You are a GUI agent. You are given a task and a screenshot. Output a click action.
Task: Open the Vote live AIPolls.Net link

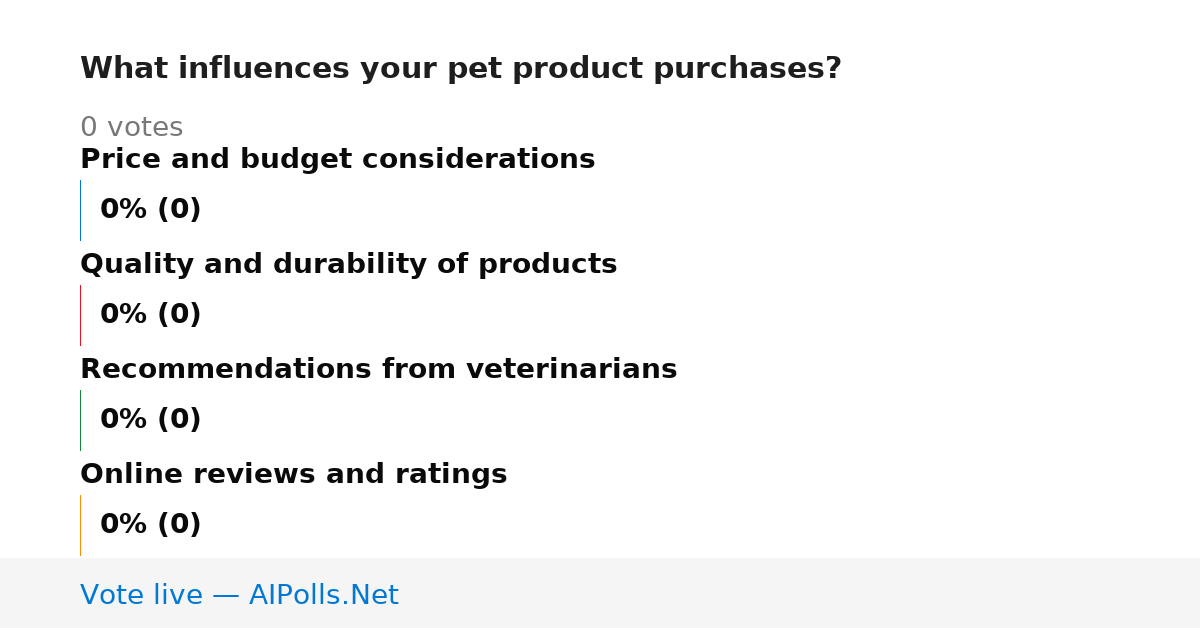pyautogui.click(x=239, y=595)
